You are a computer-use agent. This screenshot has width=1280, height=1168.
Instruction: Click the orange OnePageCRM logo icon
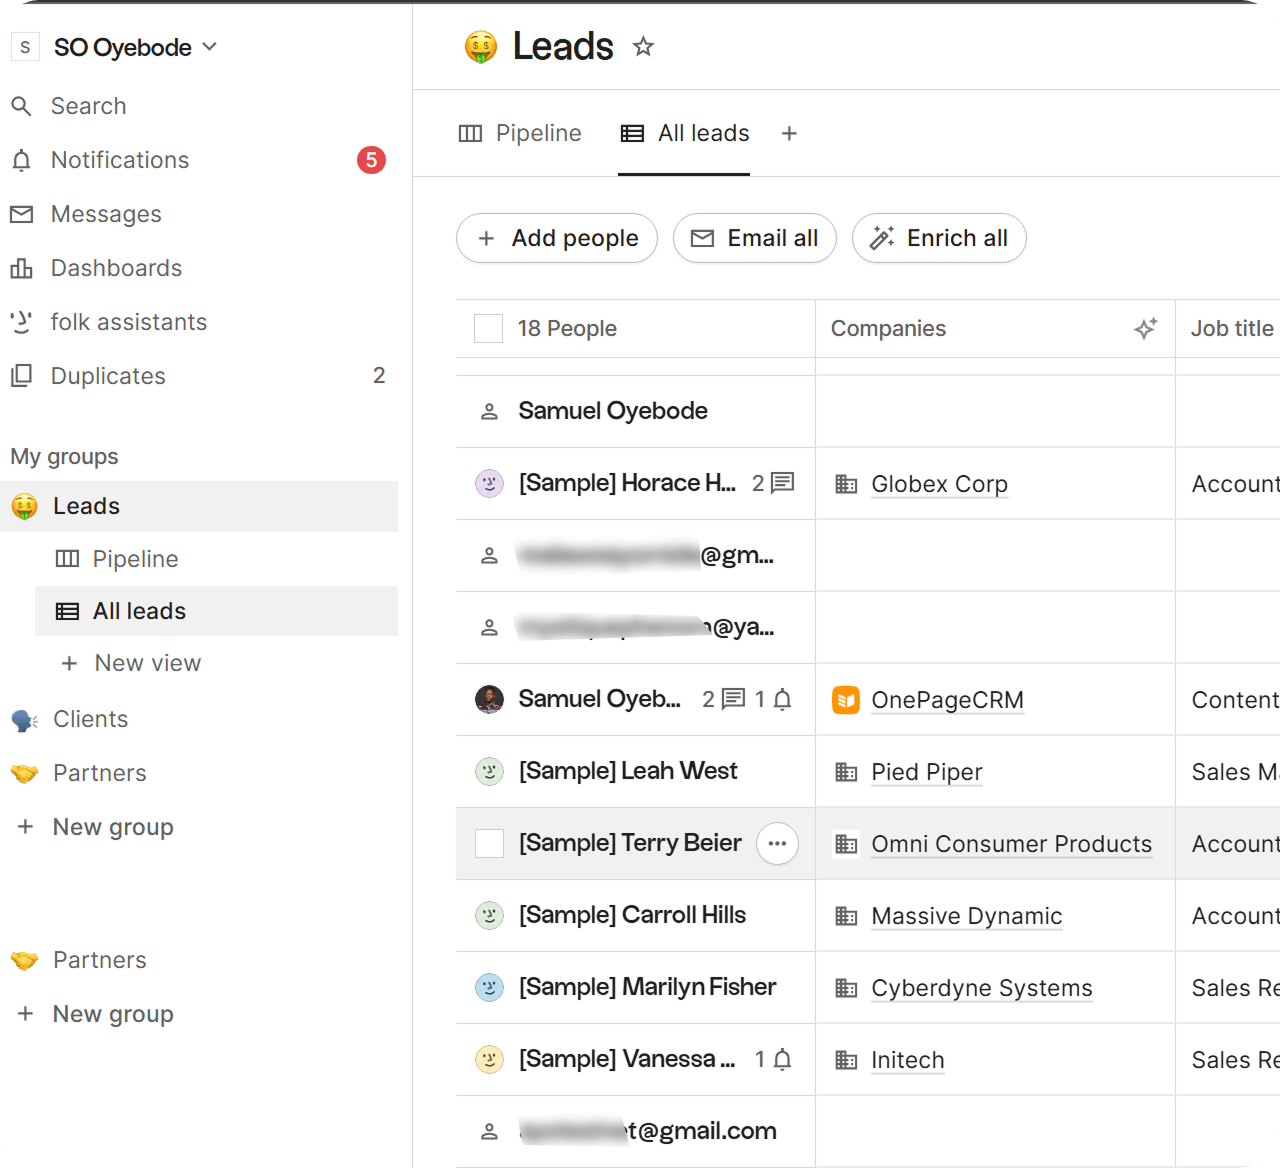(846, 700)
